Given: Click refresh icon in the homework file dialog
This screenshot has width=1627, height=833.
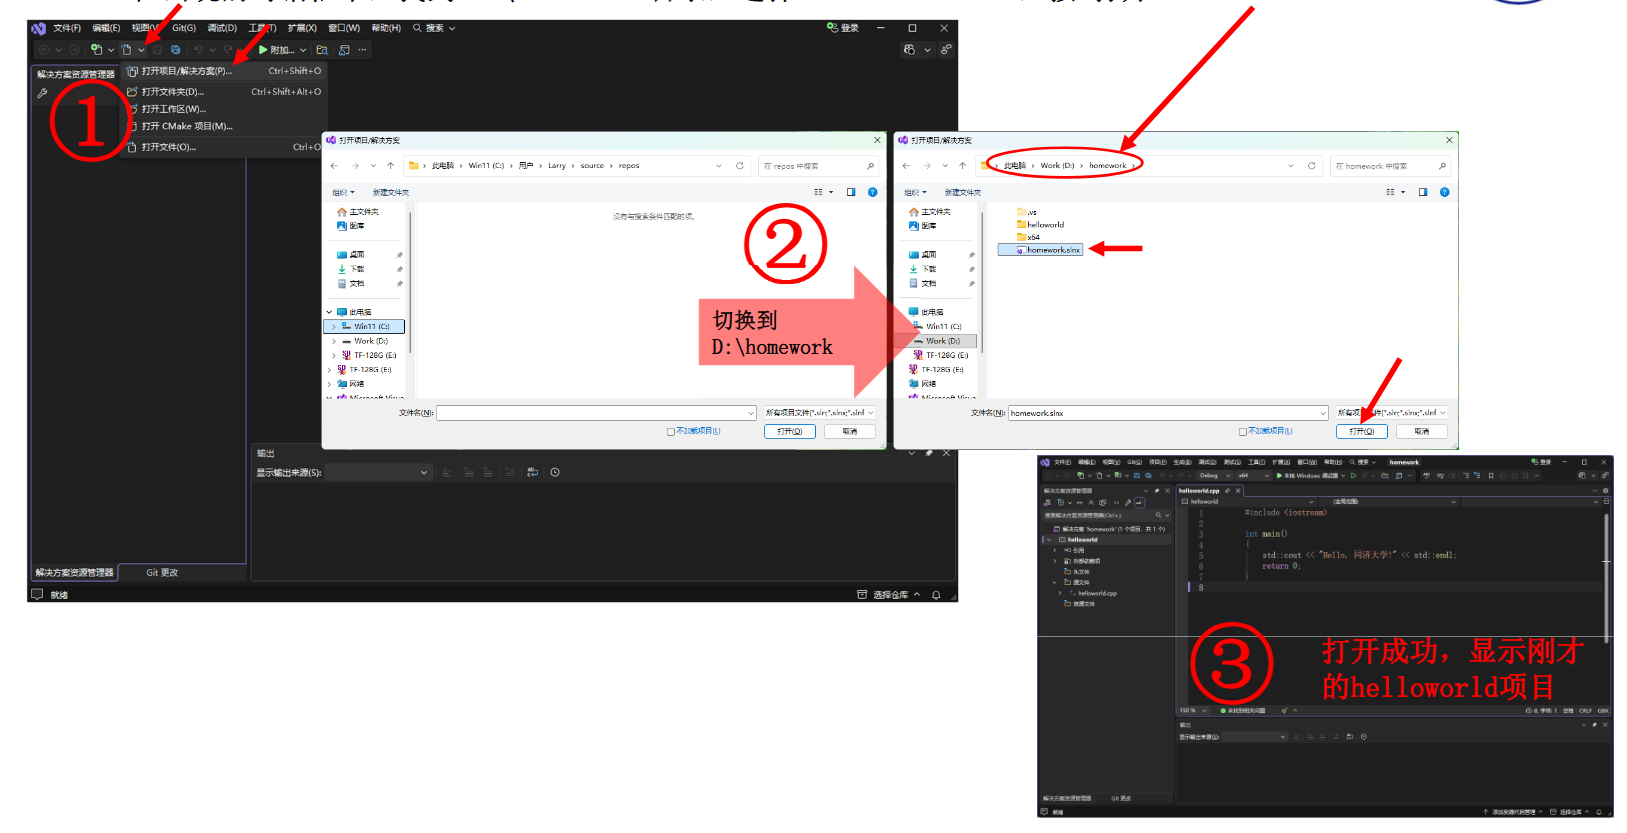Looking at the screenshot, I should point(1311,166).
